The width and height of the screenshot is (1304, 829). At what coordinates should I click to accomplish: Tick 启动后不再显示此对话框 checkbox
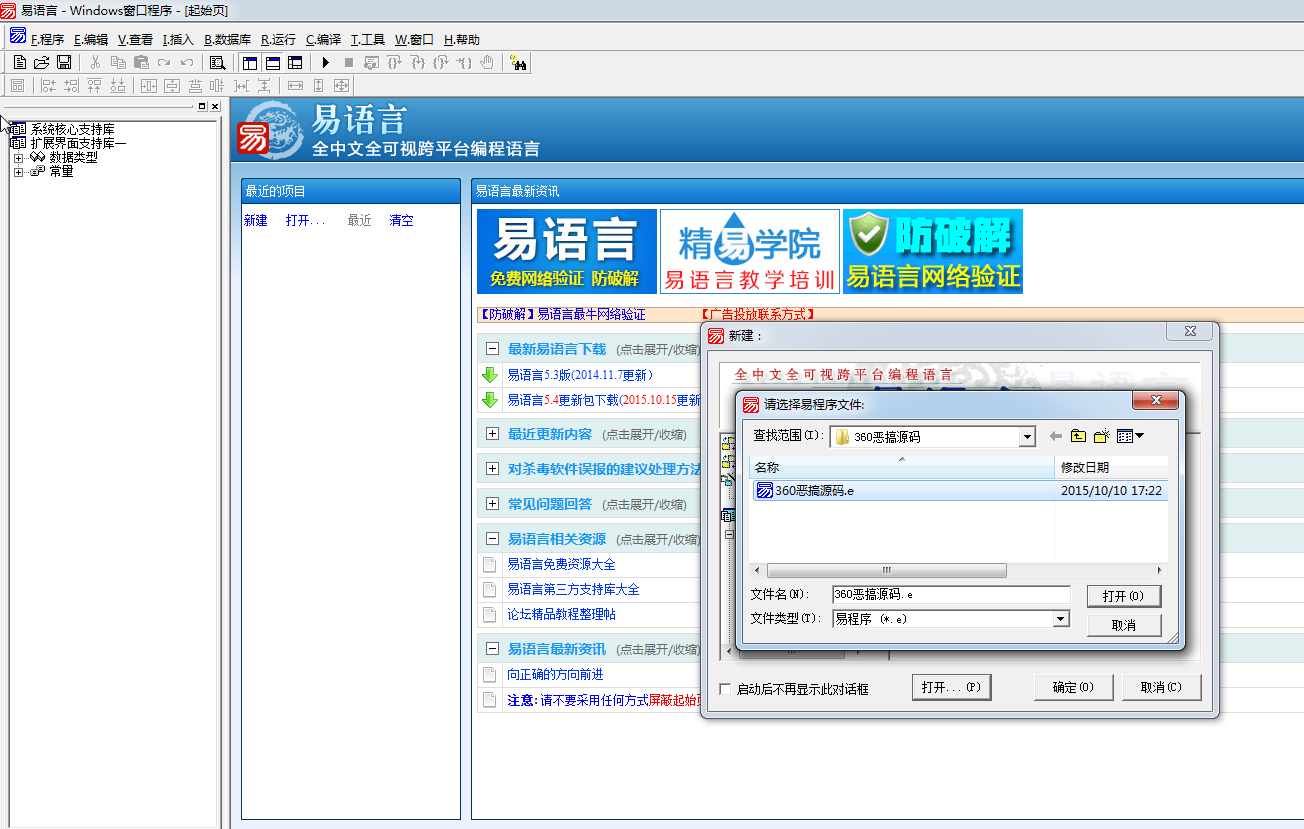[x=725, y=689]
